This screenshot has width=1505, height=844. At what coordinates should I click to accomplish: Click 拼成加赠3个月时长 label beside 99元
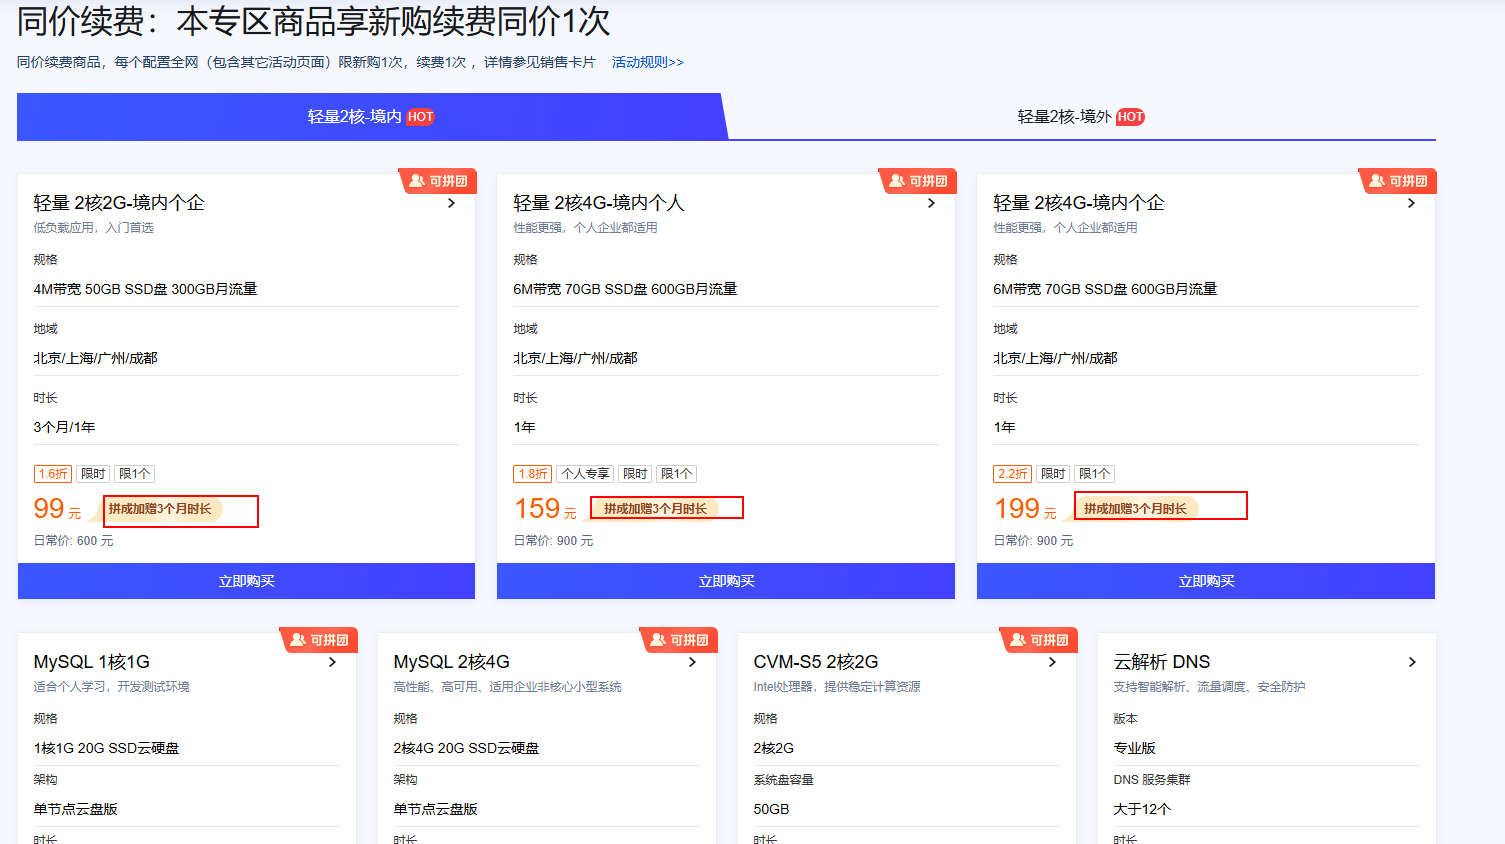[161, 509]
